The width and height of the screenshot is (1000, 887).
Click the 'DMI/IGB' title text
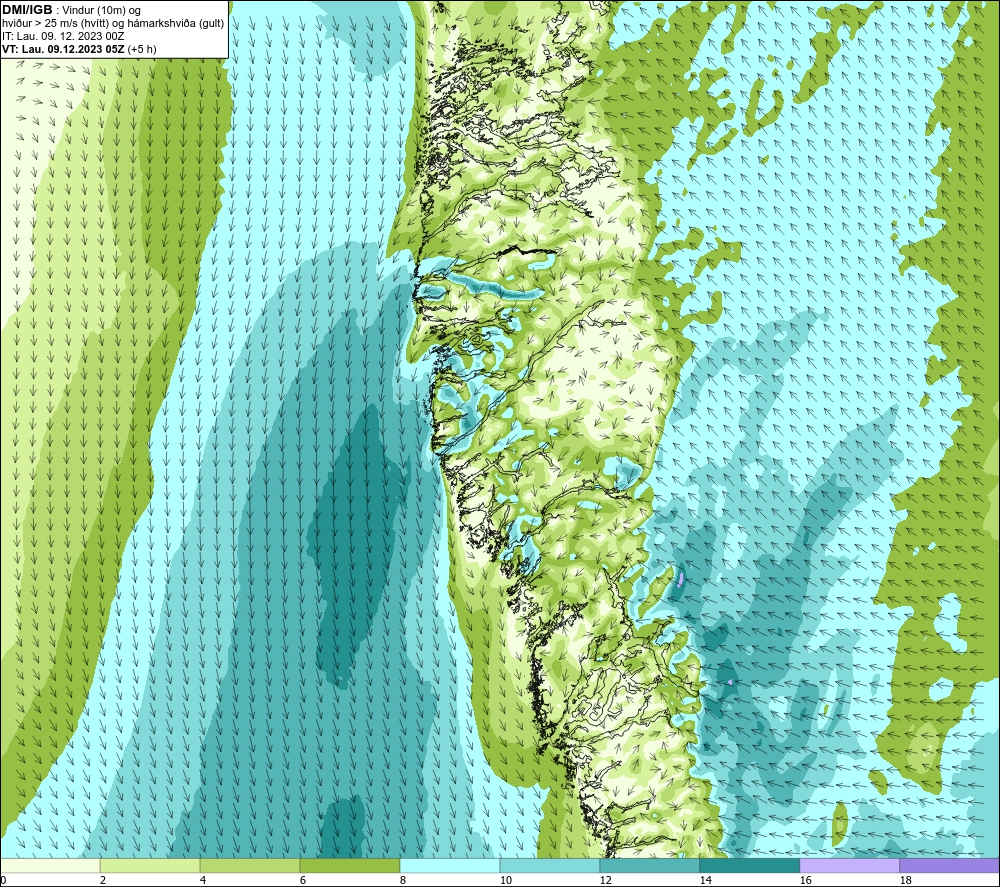(x=27, y=10)
